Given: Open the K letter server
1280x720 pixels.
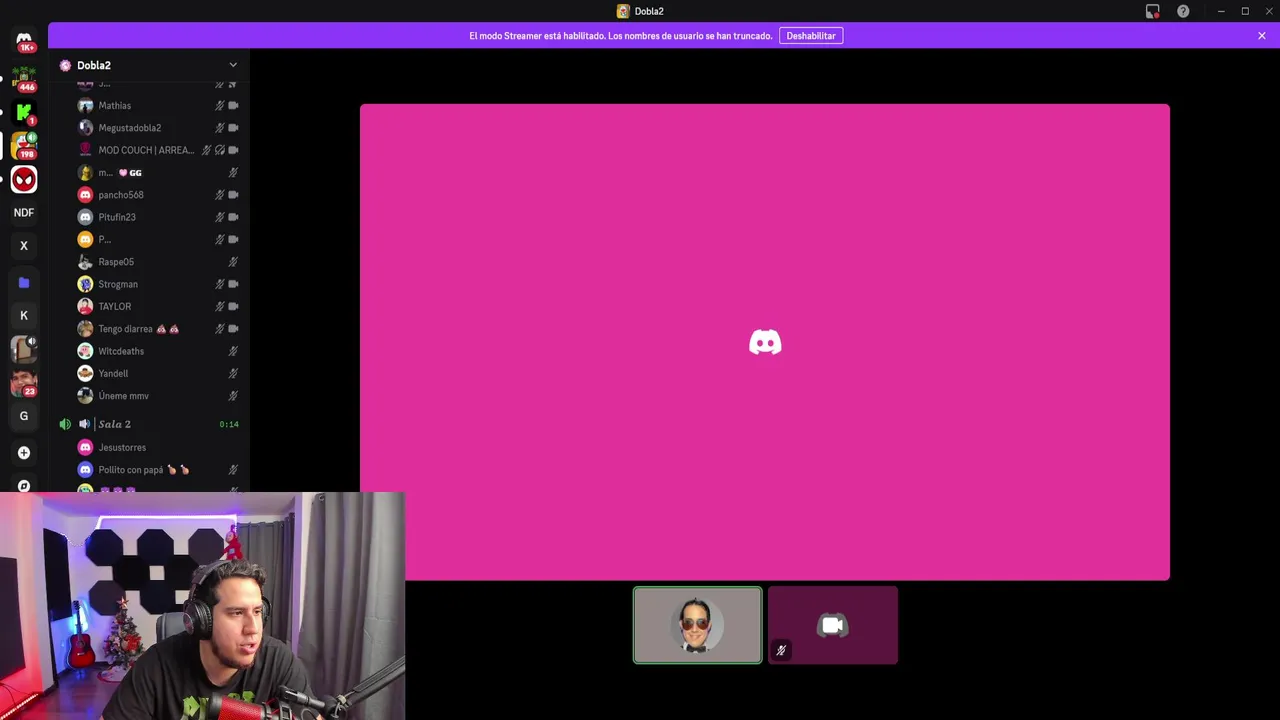Looking at the screenshot, I should [24, 316].
